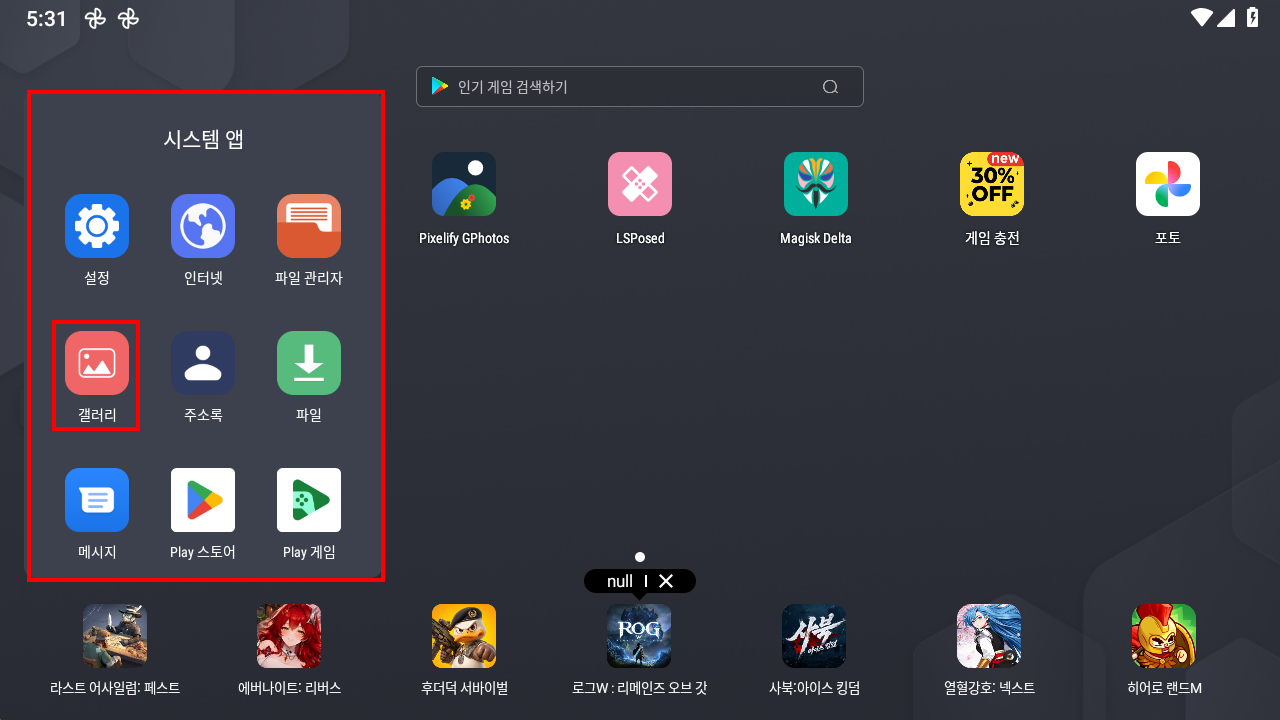The width and height of the screenshot is (1280, 720).
Task: Close the null tooltip with X
Action: [666, 581]
